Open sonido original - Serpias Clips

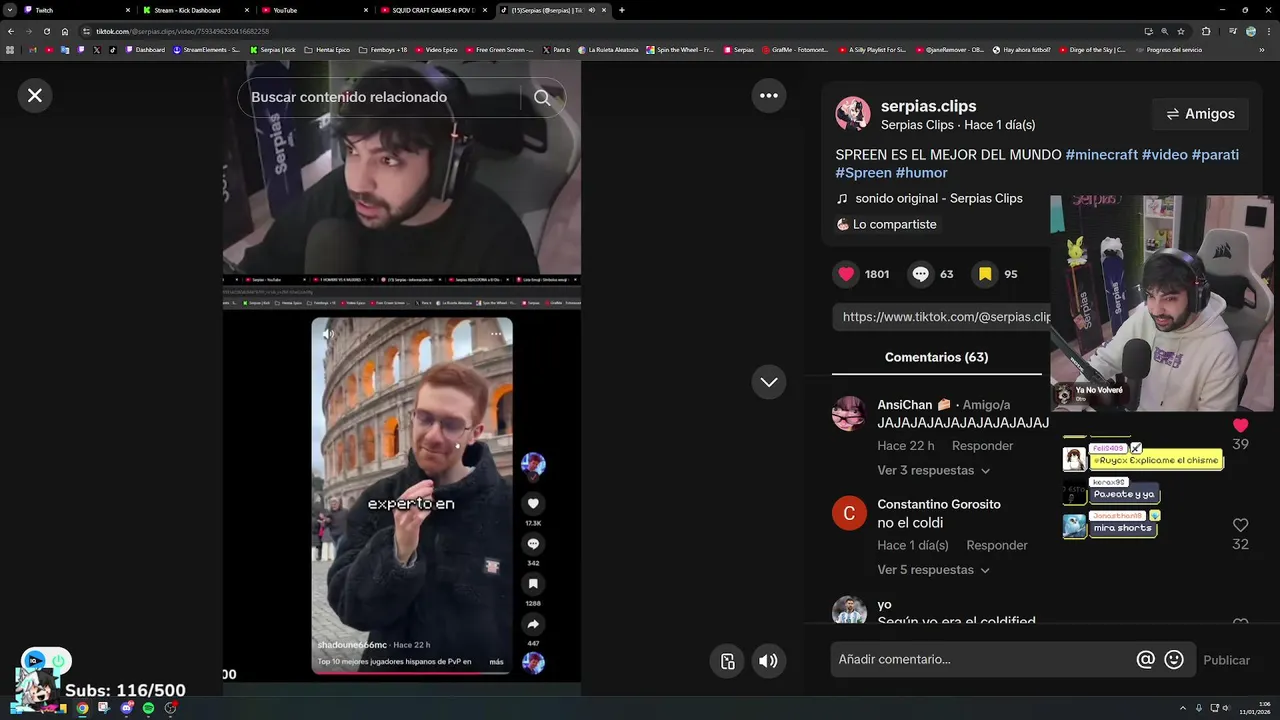(x=938, y=198)
